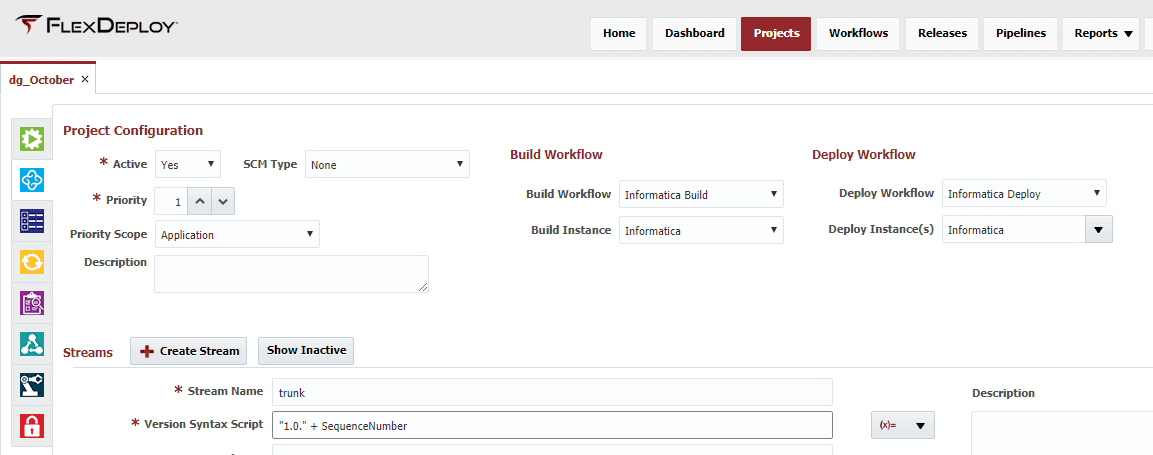Click the Show Inactive button
This screenshot has width=1153, height=455.
306,351
